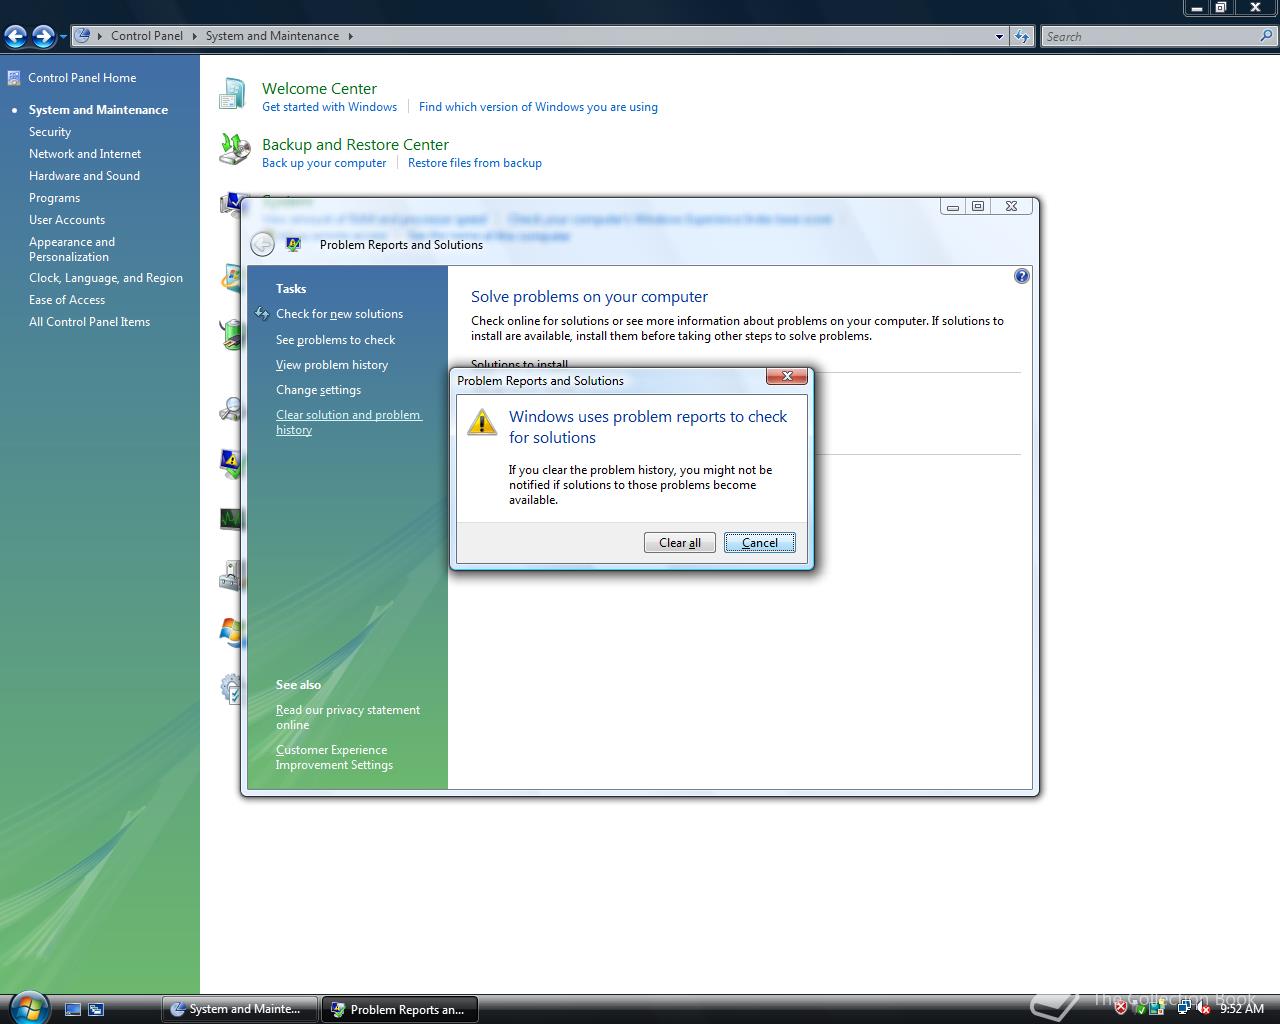Click the Clear all button
This screenshot has height=1024, width=1280.
coord(680,543)
